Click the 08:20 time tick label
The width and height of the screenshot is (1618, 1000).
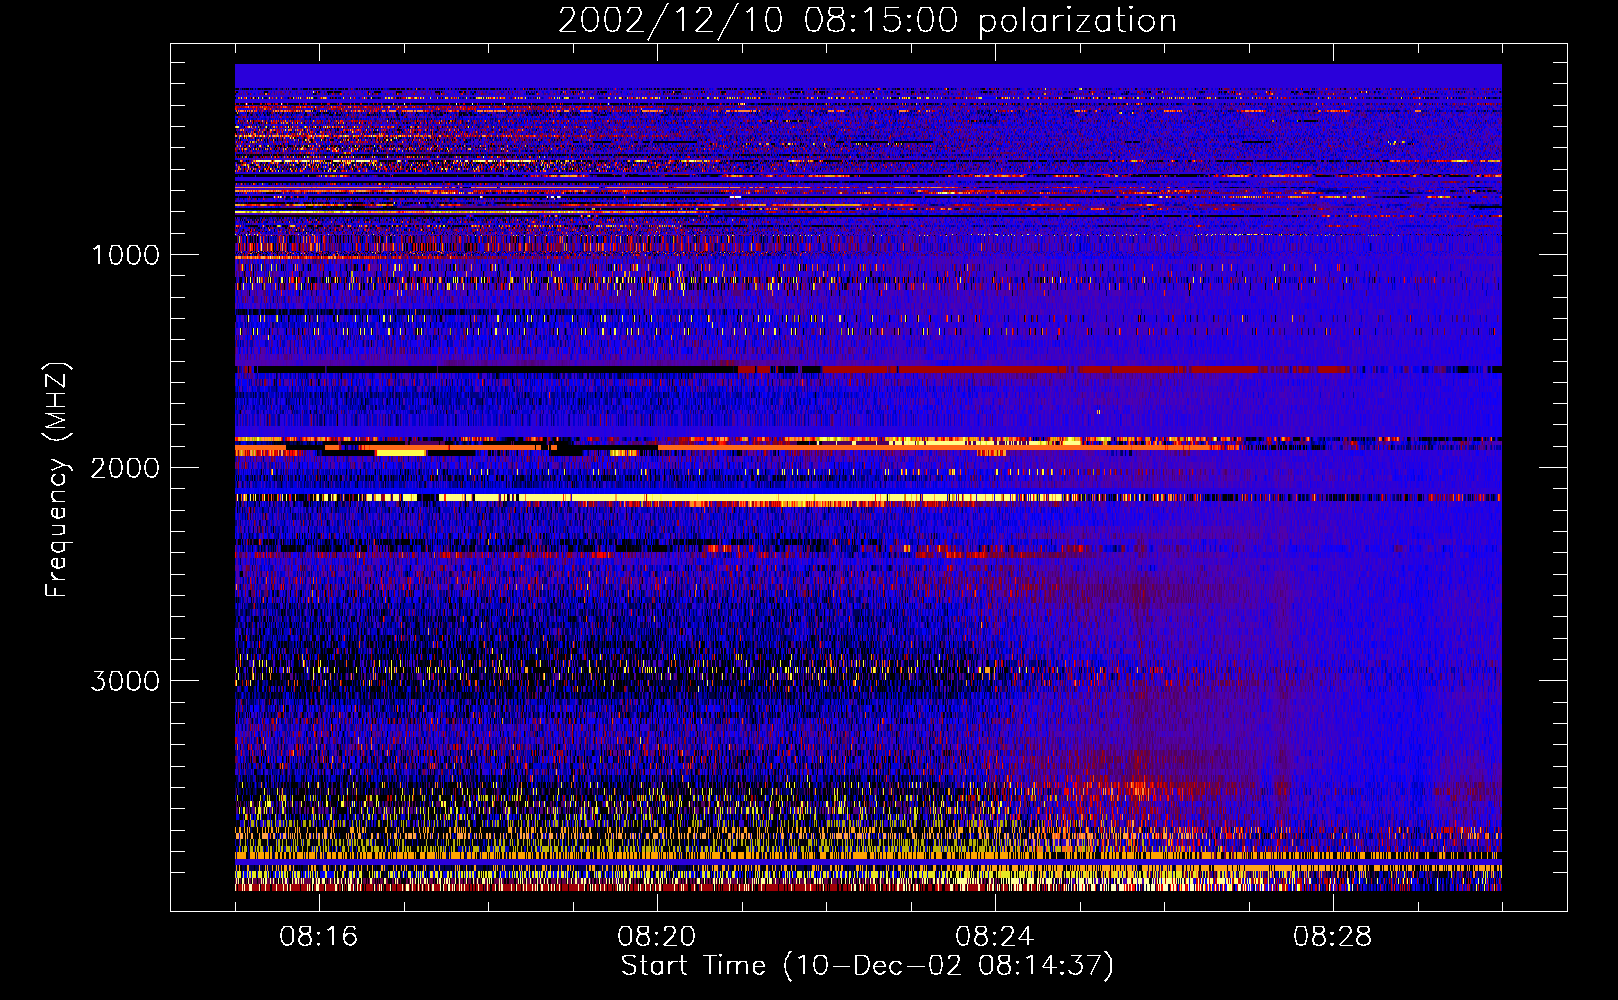click(657, 937)
